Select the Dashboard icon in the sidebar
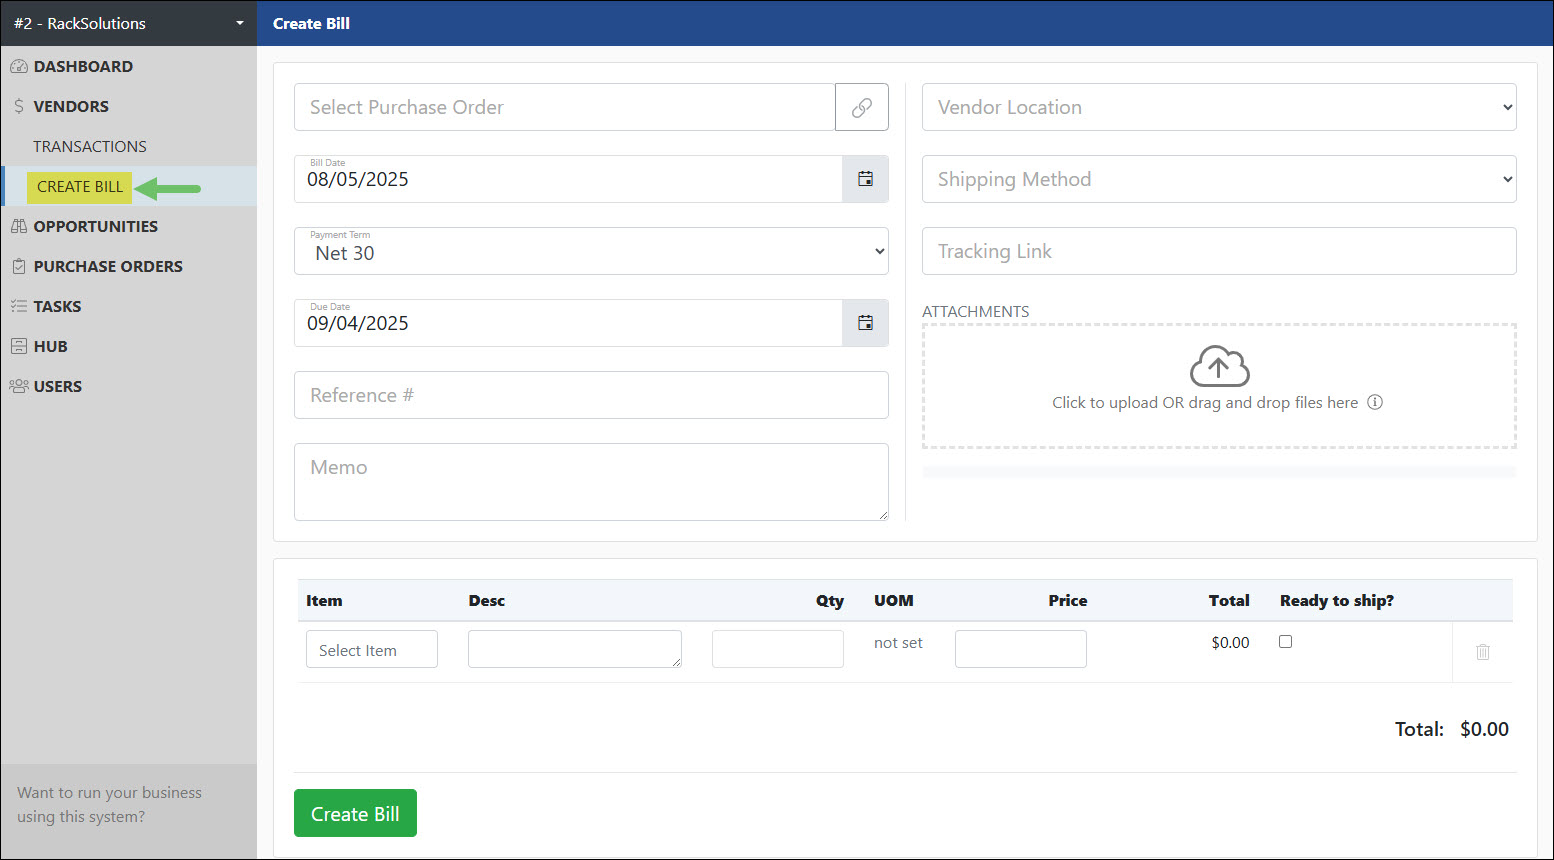Image resolution: width=1554 pixels, height=860 pixels. (19, 66)
